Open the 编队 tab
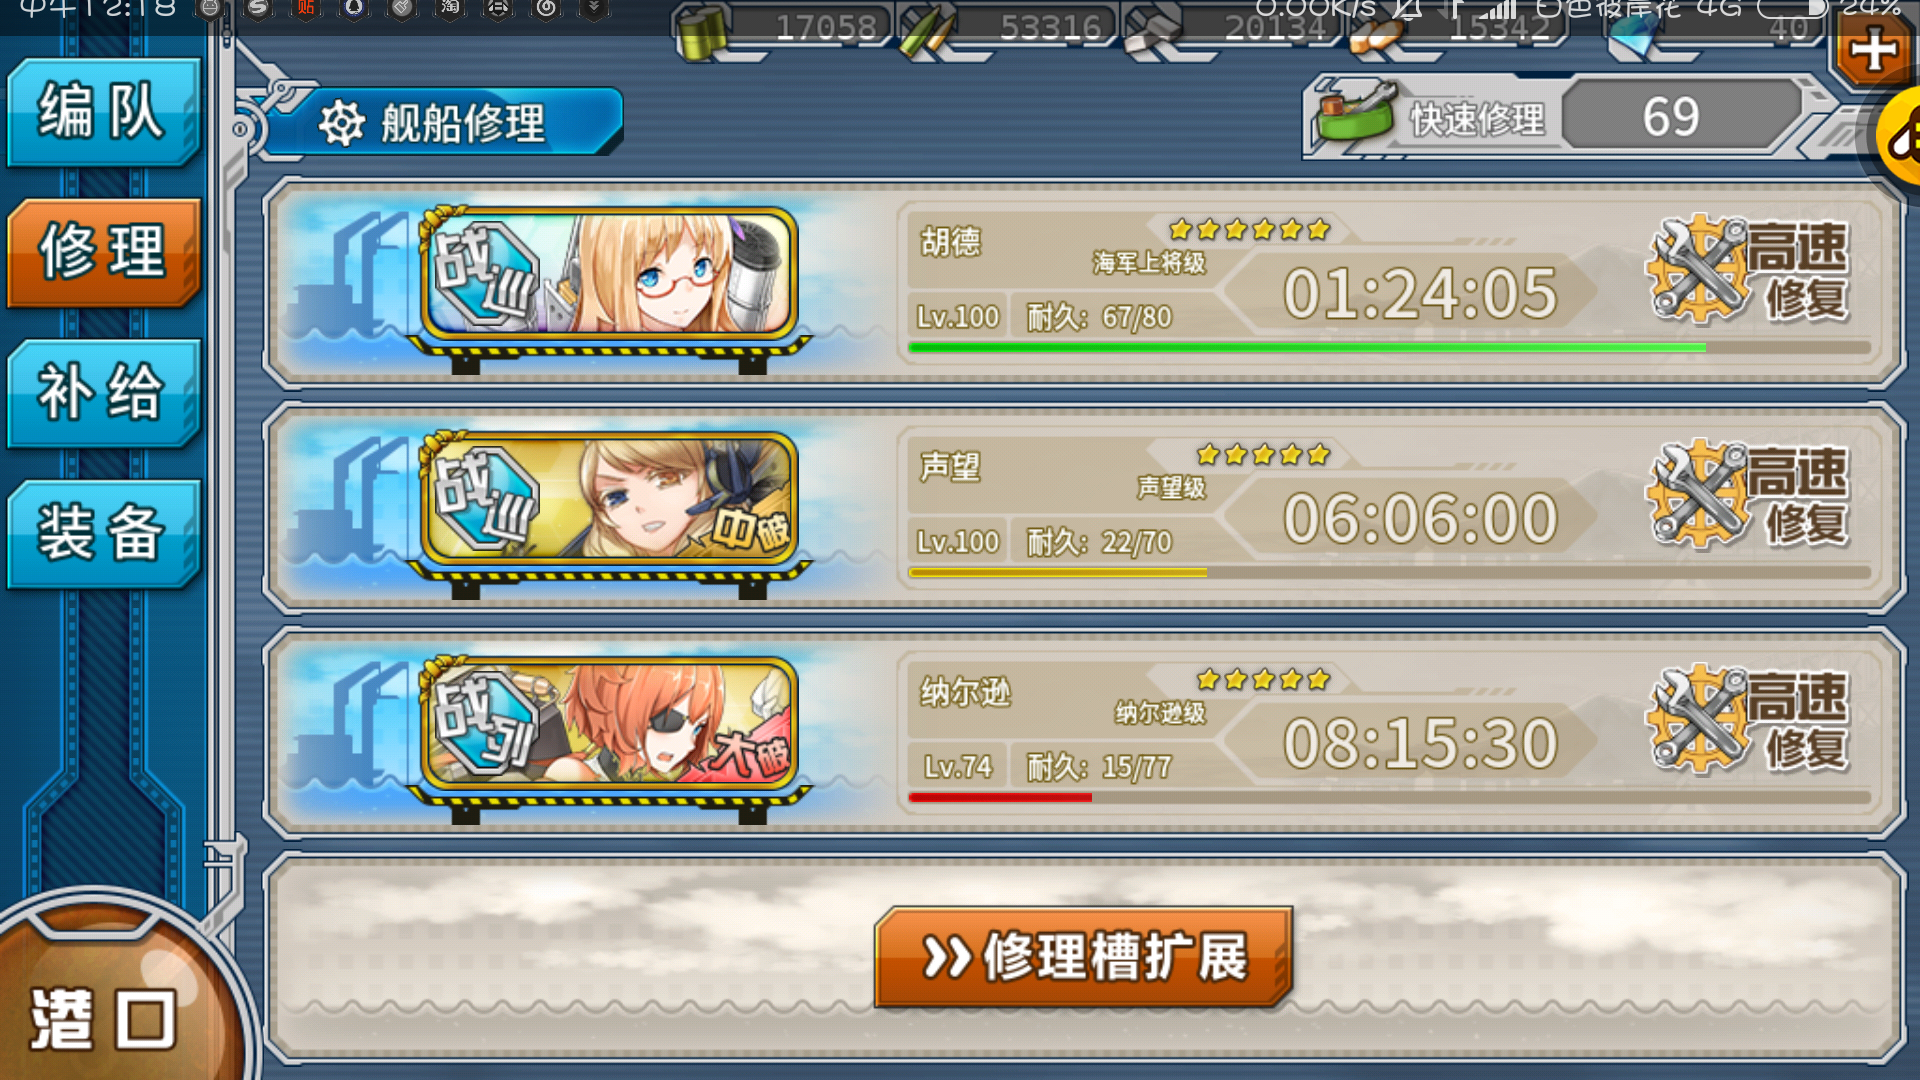The image size is (1920, 1080). (103, 112)
